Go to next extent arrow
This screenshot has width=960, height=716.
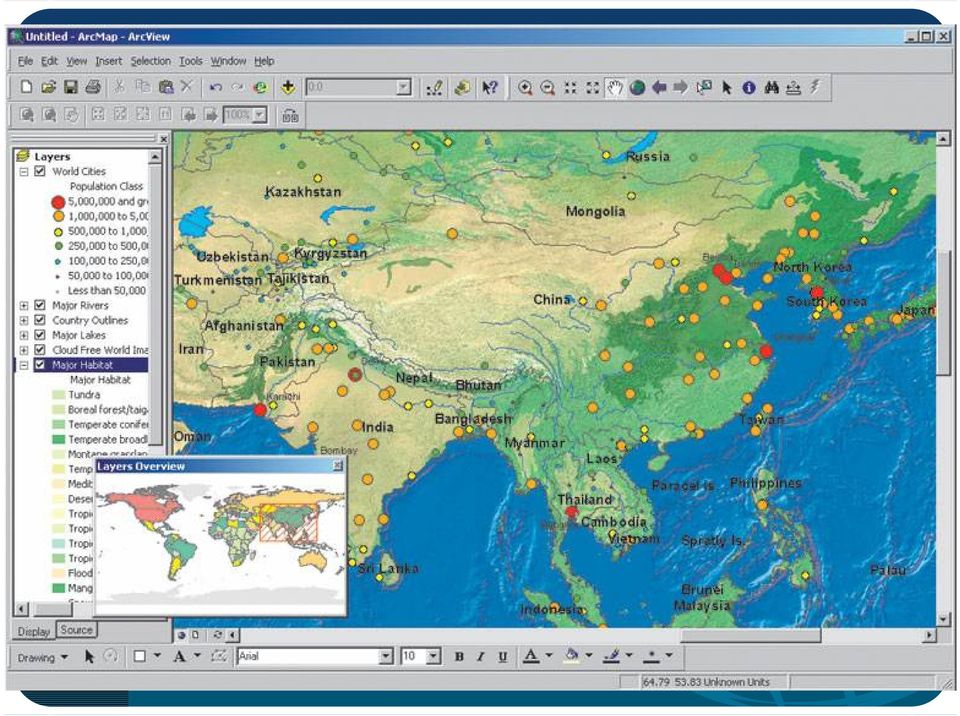680,88
